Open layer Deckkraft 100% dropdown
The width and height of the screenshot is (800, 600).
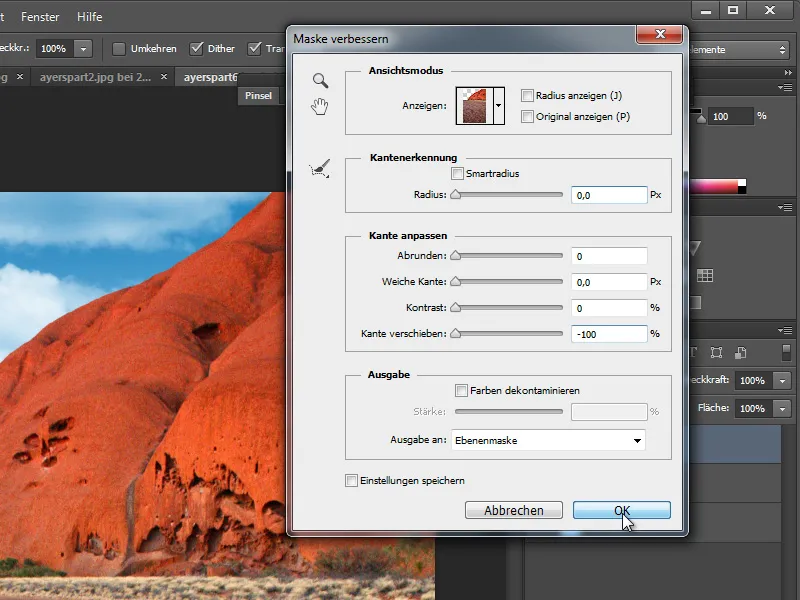(782, 381)
